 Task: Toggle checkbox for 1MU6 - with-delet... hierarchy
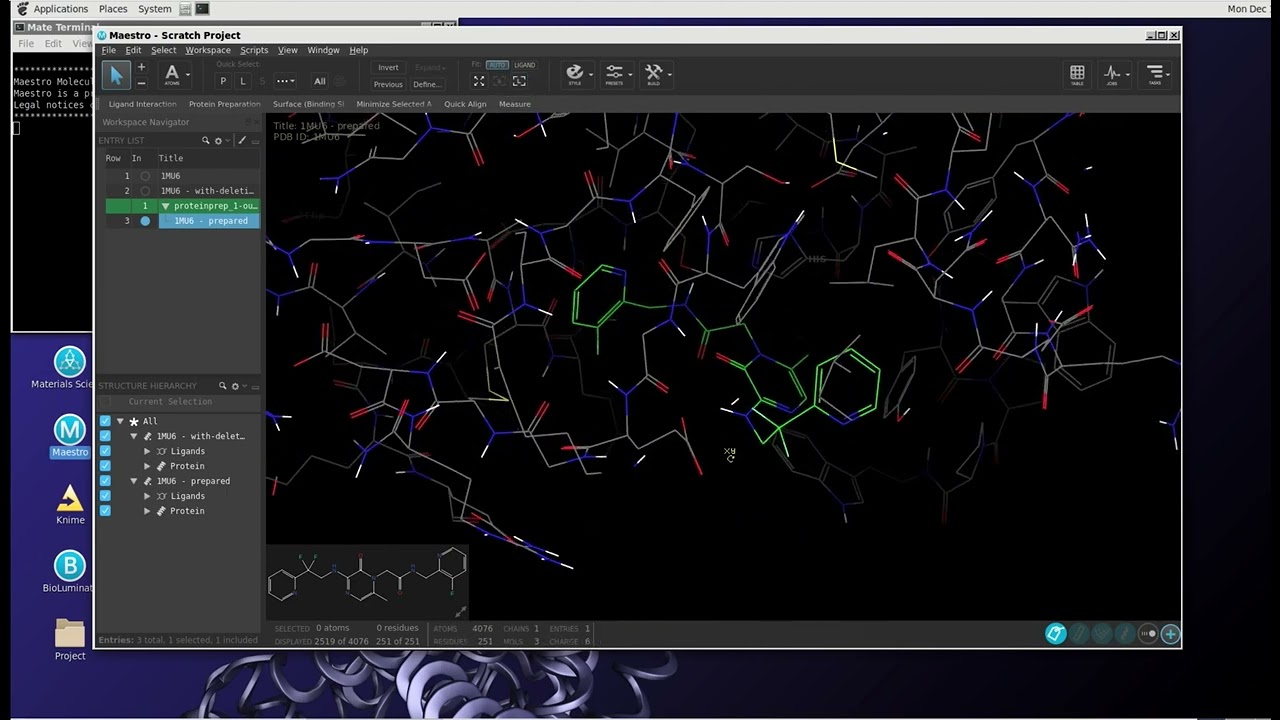(105, 436)
